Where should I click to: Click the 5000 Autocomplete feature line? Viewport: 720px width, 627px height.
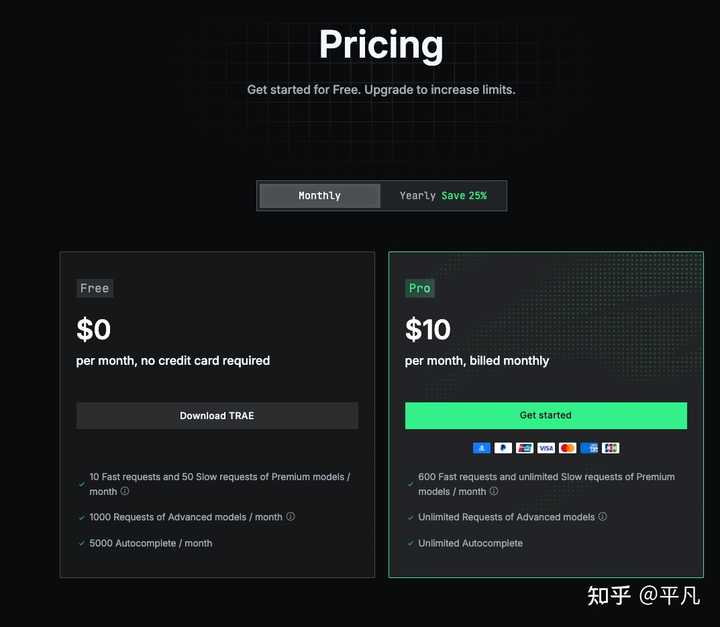pyautogui.click(x=151, y=543)
